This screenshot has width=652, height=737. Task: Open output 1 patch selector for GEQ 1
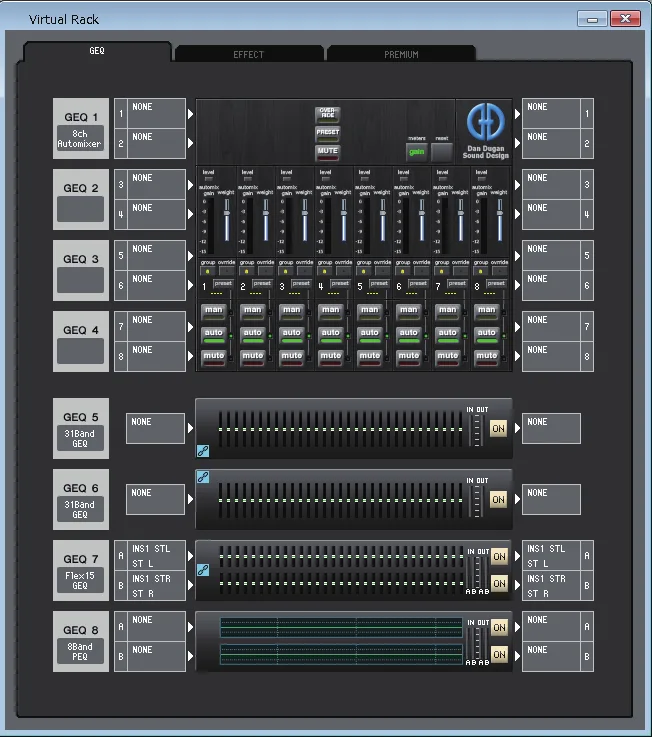(558, 113)
